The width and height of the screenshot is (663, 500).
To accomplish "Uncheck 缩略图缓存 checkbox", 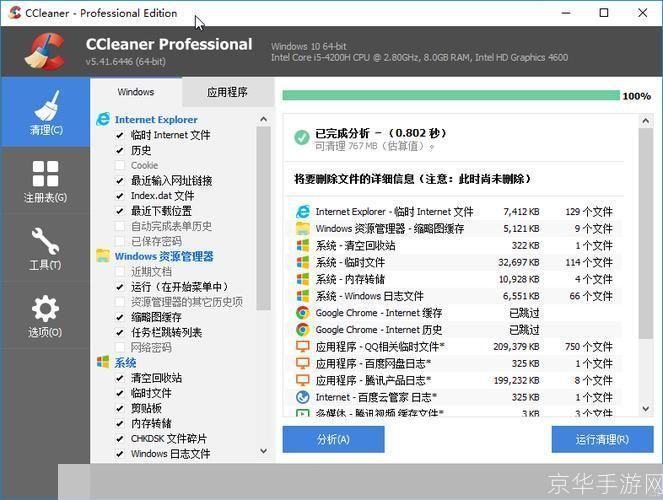I will point(120,317).
